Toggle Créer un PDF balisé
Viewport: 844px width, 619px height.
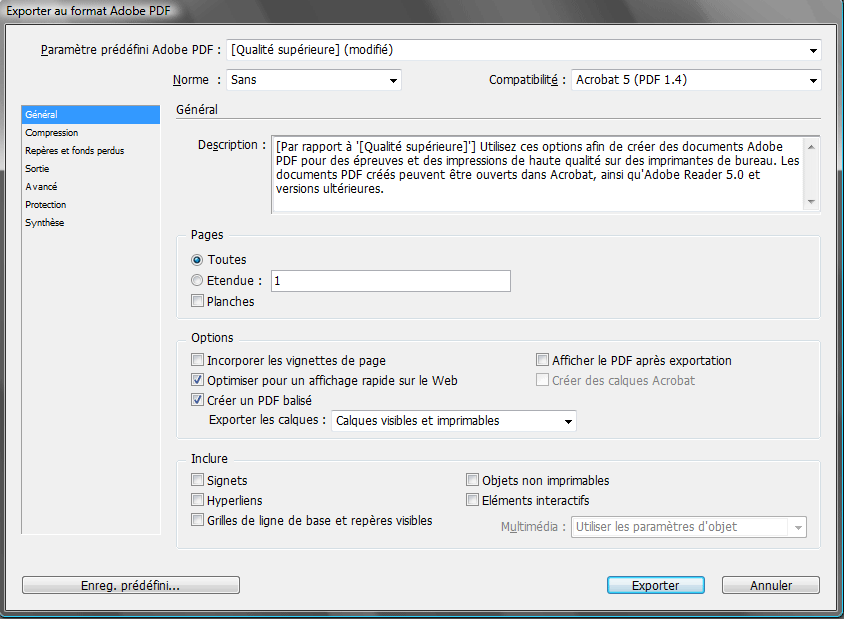coord(198,400)
